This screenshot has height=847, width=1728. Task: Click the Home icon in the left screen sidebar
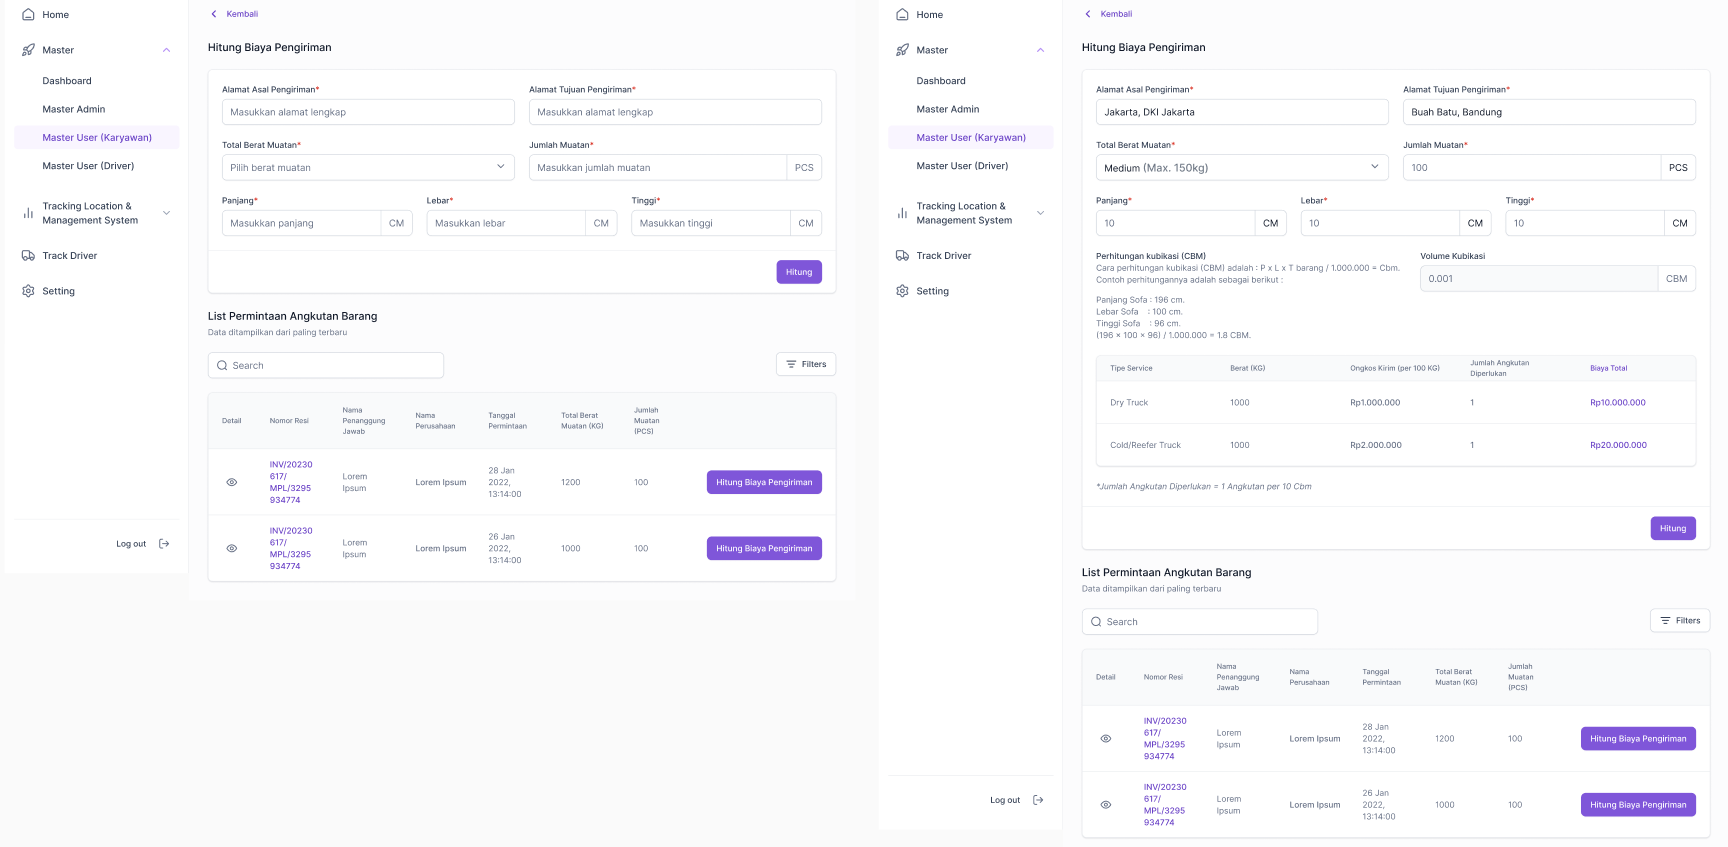click(x=28, y=15)
